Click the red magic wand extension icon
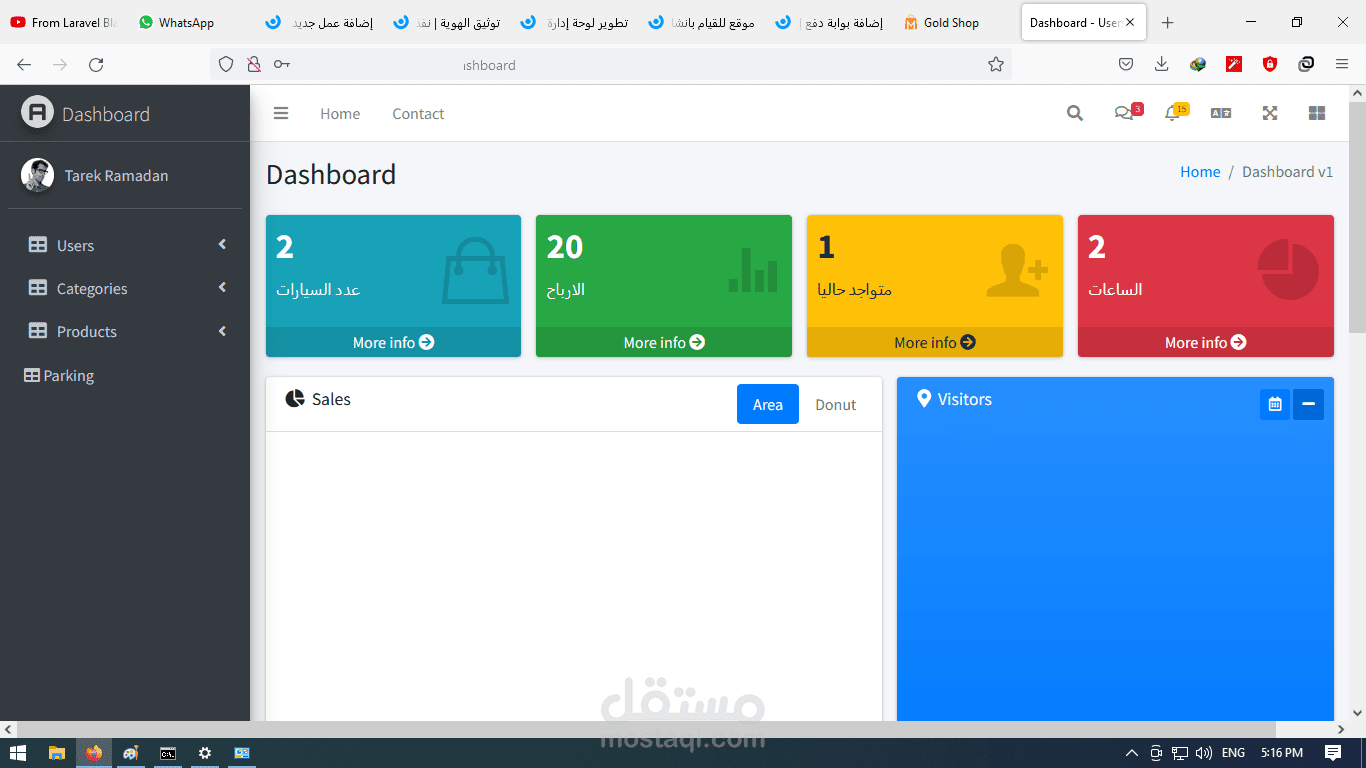Image resolution: width=1366 pixels, height=768 pixels. point(1234,64)
